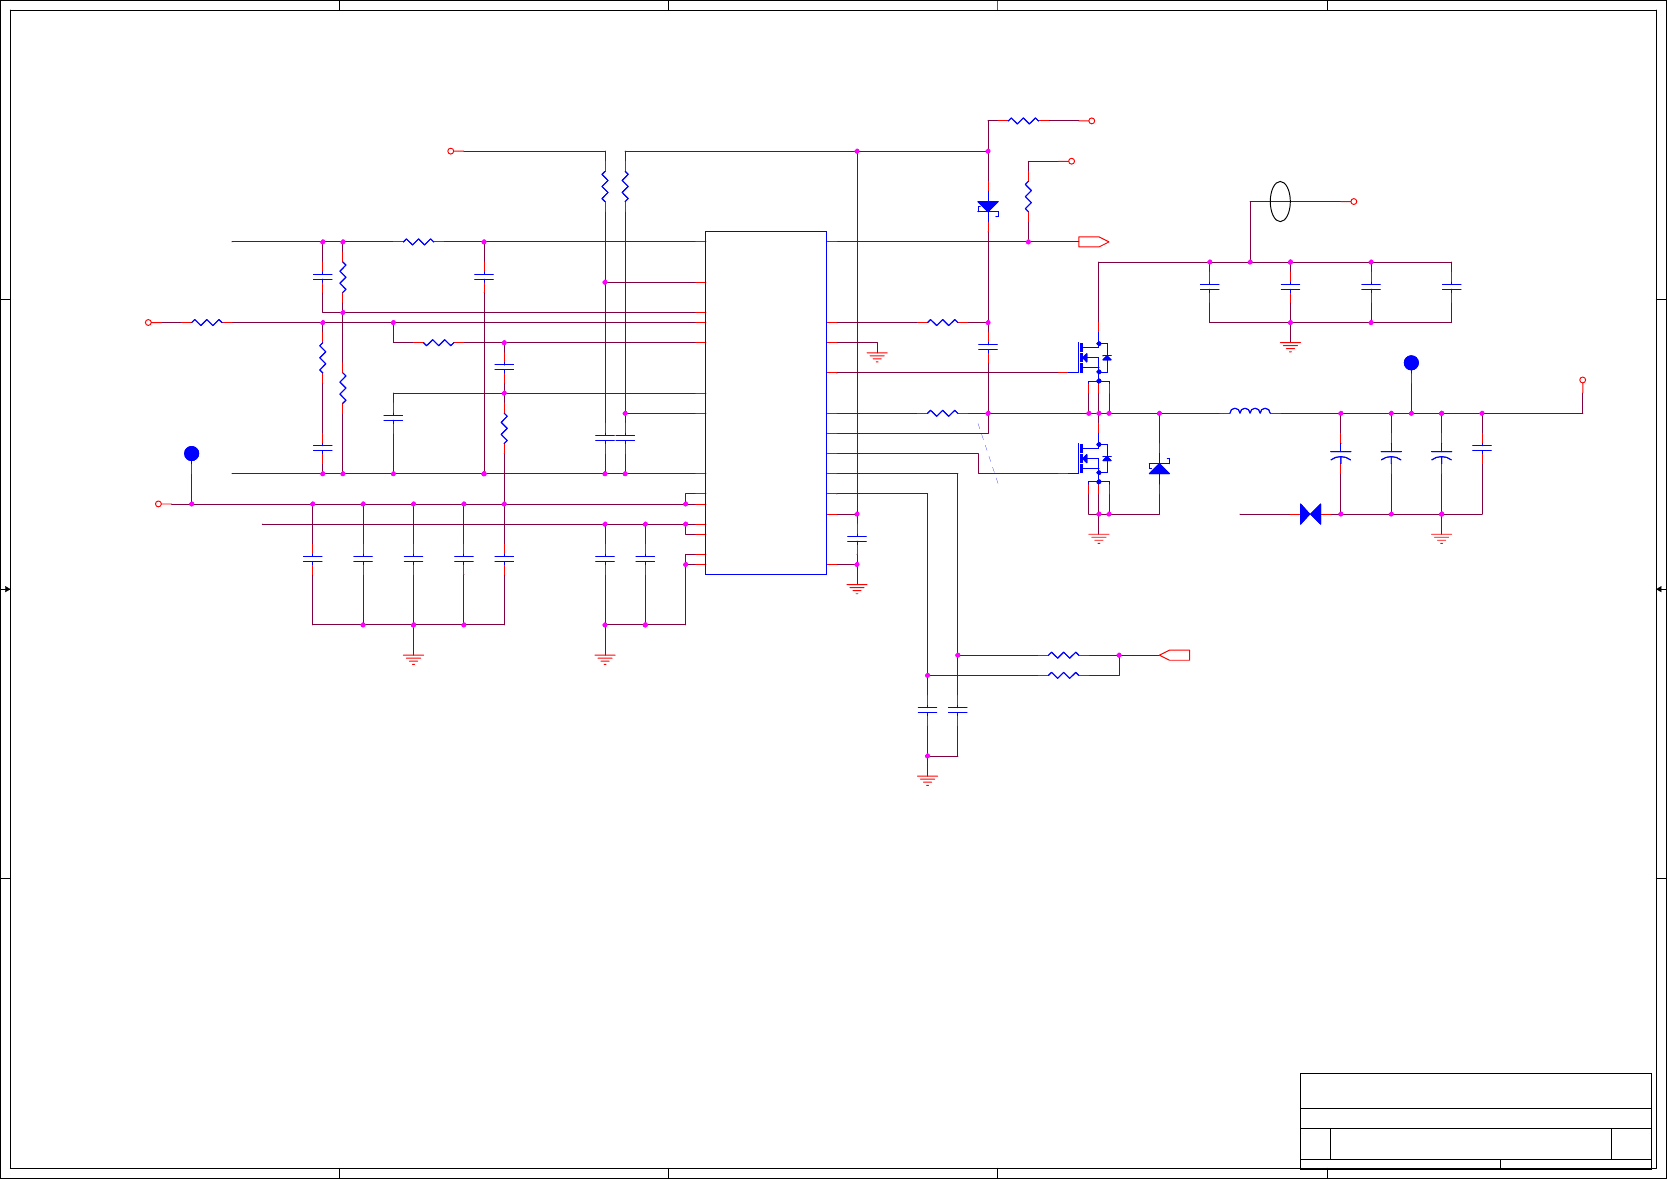Select the terminal circle after the top resistor
This screenshot has width=1667, height=1179.
1092,120
